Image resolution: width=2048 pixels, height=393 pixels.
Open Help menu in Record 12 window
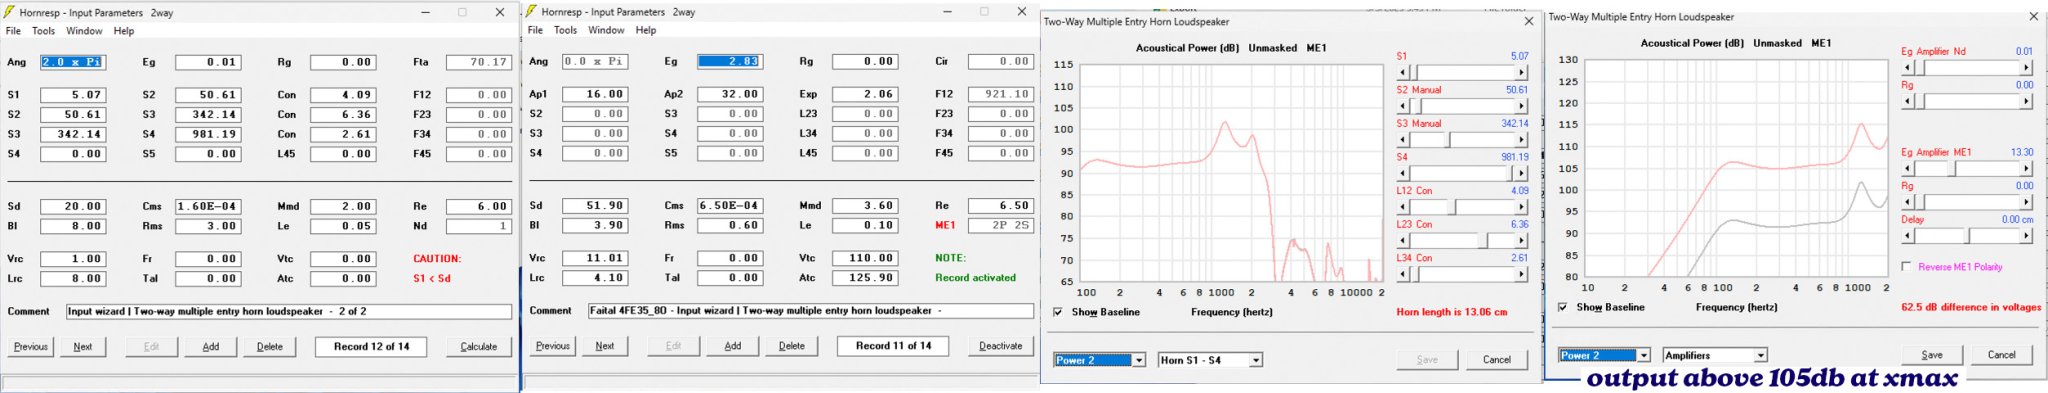124,31
